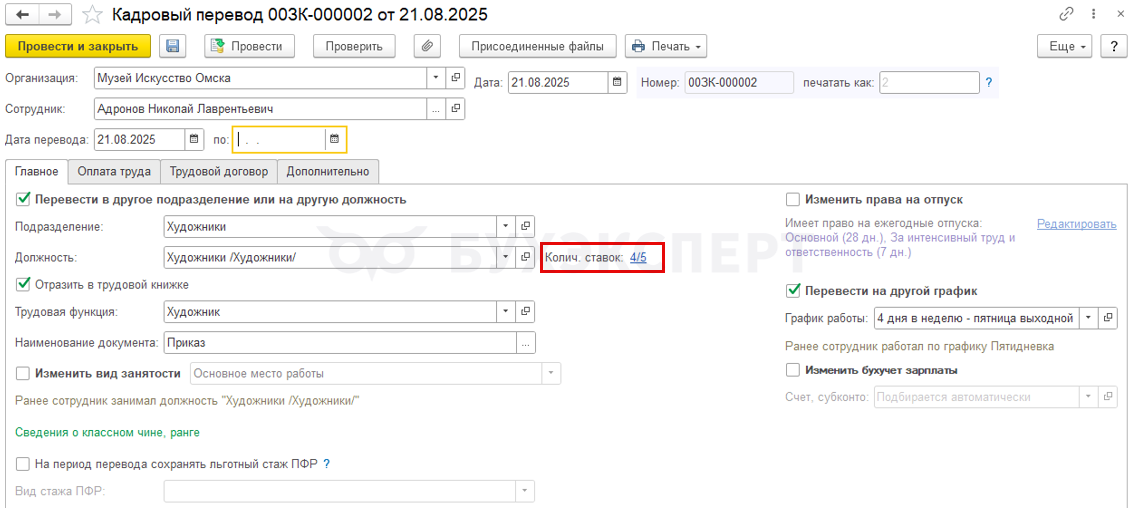Save document with the floppy disk icon
1131x508 pixels.
(x=172, y=46)
